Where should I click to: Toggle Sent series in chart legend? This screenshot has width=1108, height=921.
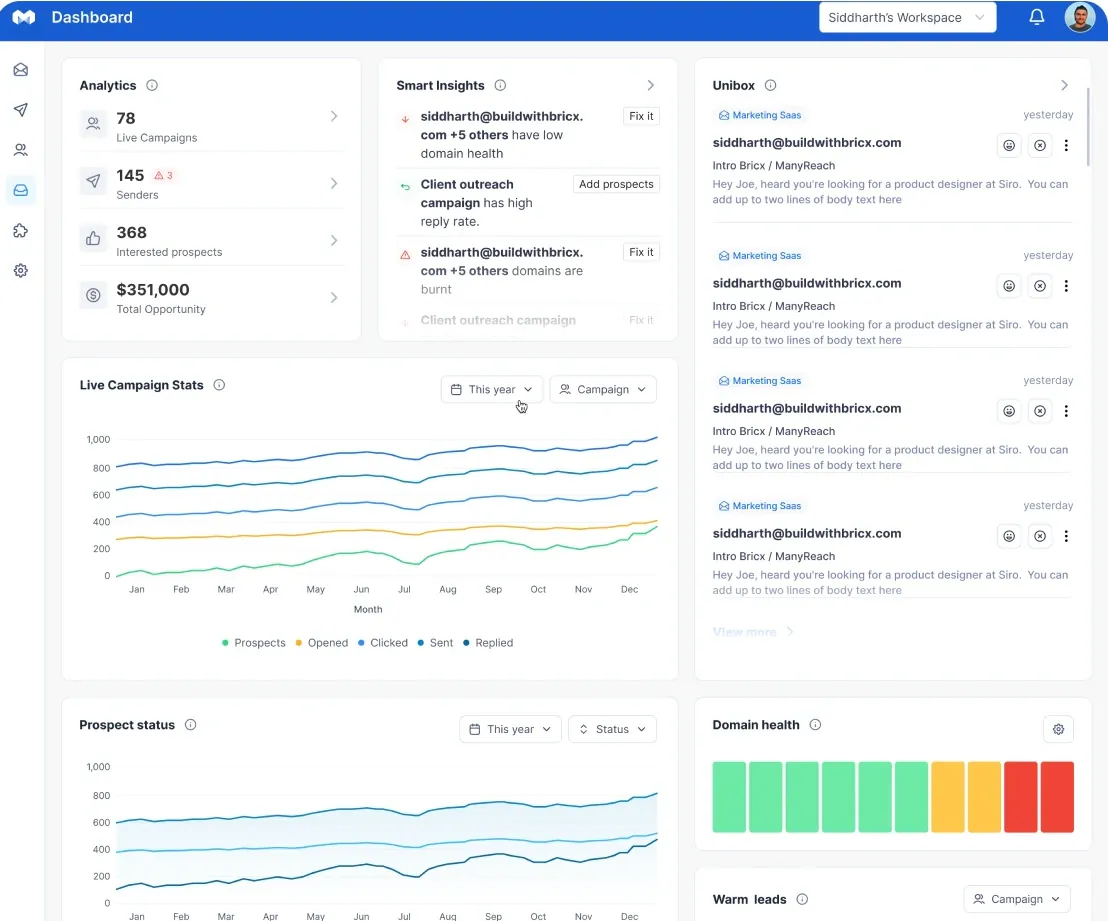tap(435, 643)
